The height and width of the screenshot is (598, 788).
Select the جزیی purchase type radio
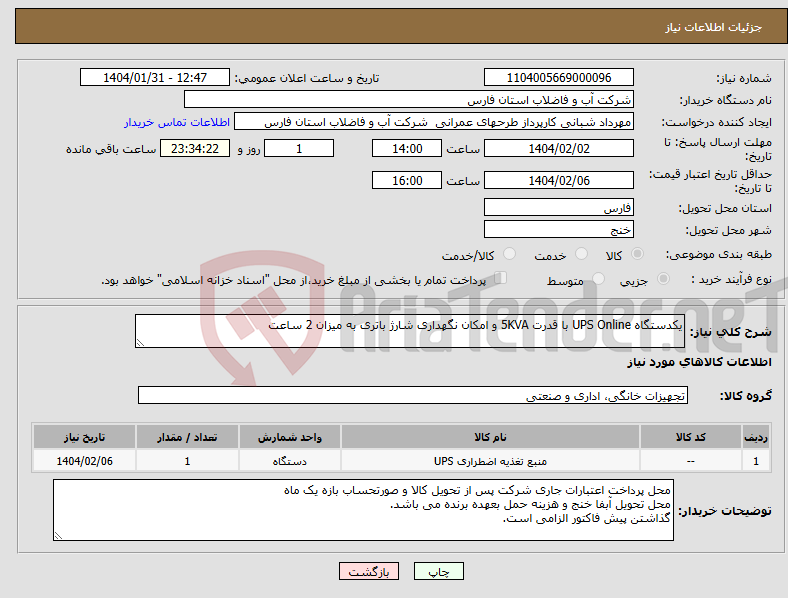point(663,278)
